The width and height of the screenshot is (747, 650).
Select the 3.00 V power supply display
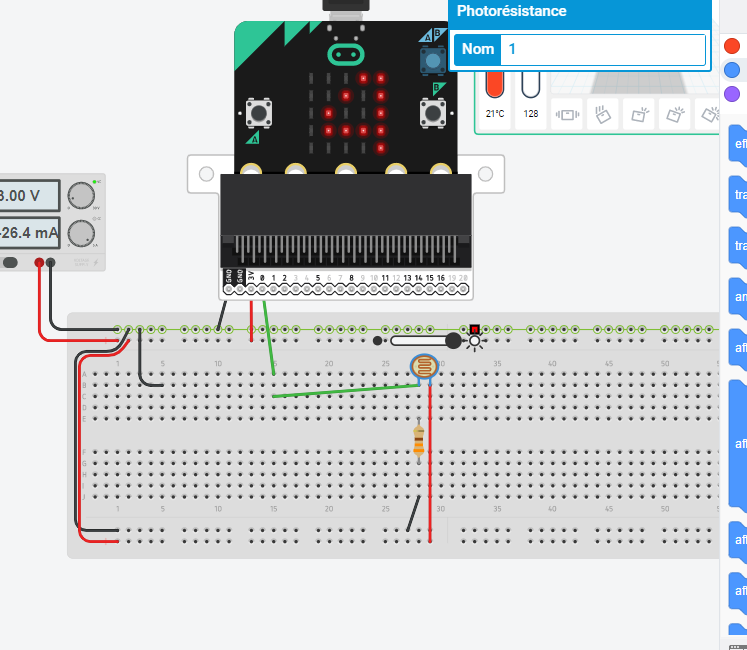(30, 195)
